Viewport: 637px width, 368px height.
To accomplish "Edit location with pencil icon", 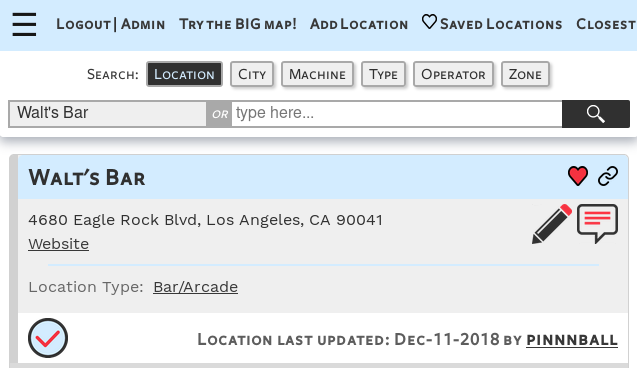I will pos(552,224).
